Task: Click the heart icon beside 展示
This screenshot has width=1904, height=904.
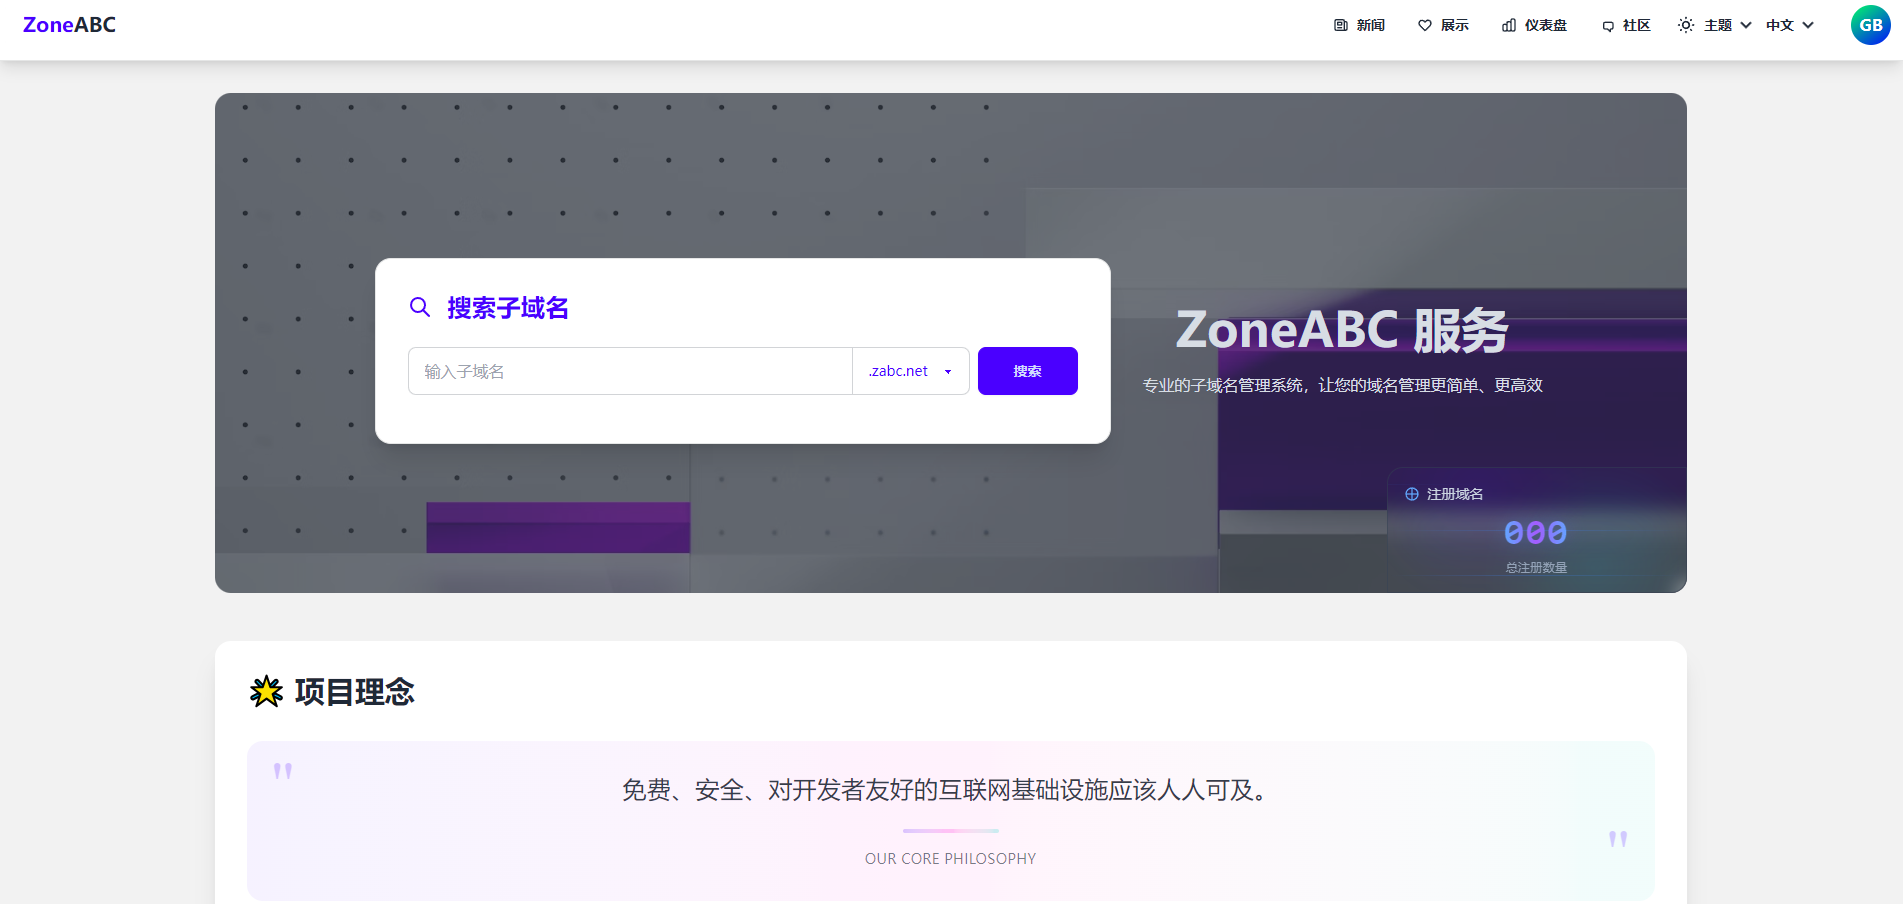Action: [1425, 25]
